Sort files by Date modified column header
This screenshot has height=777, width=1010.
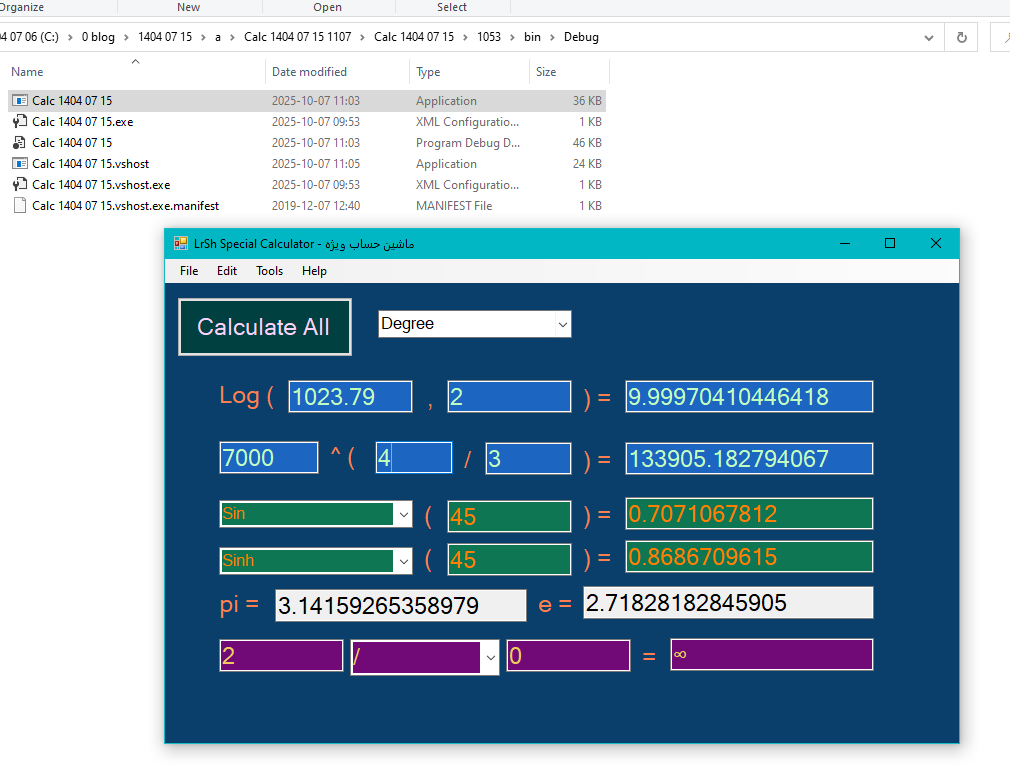(309, 72)
